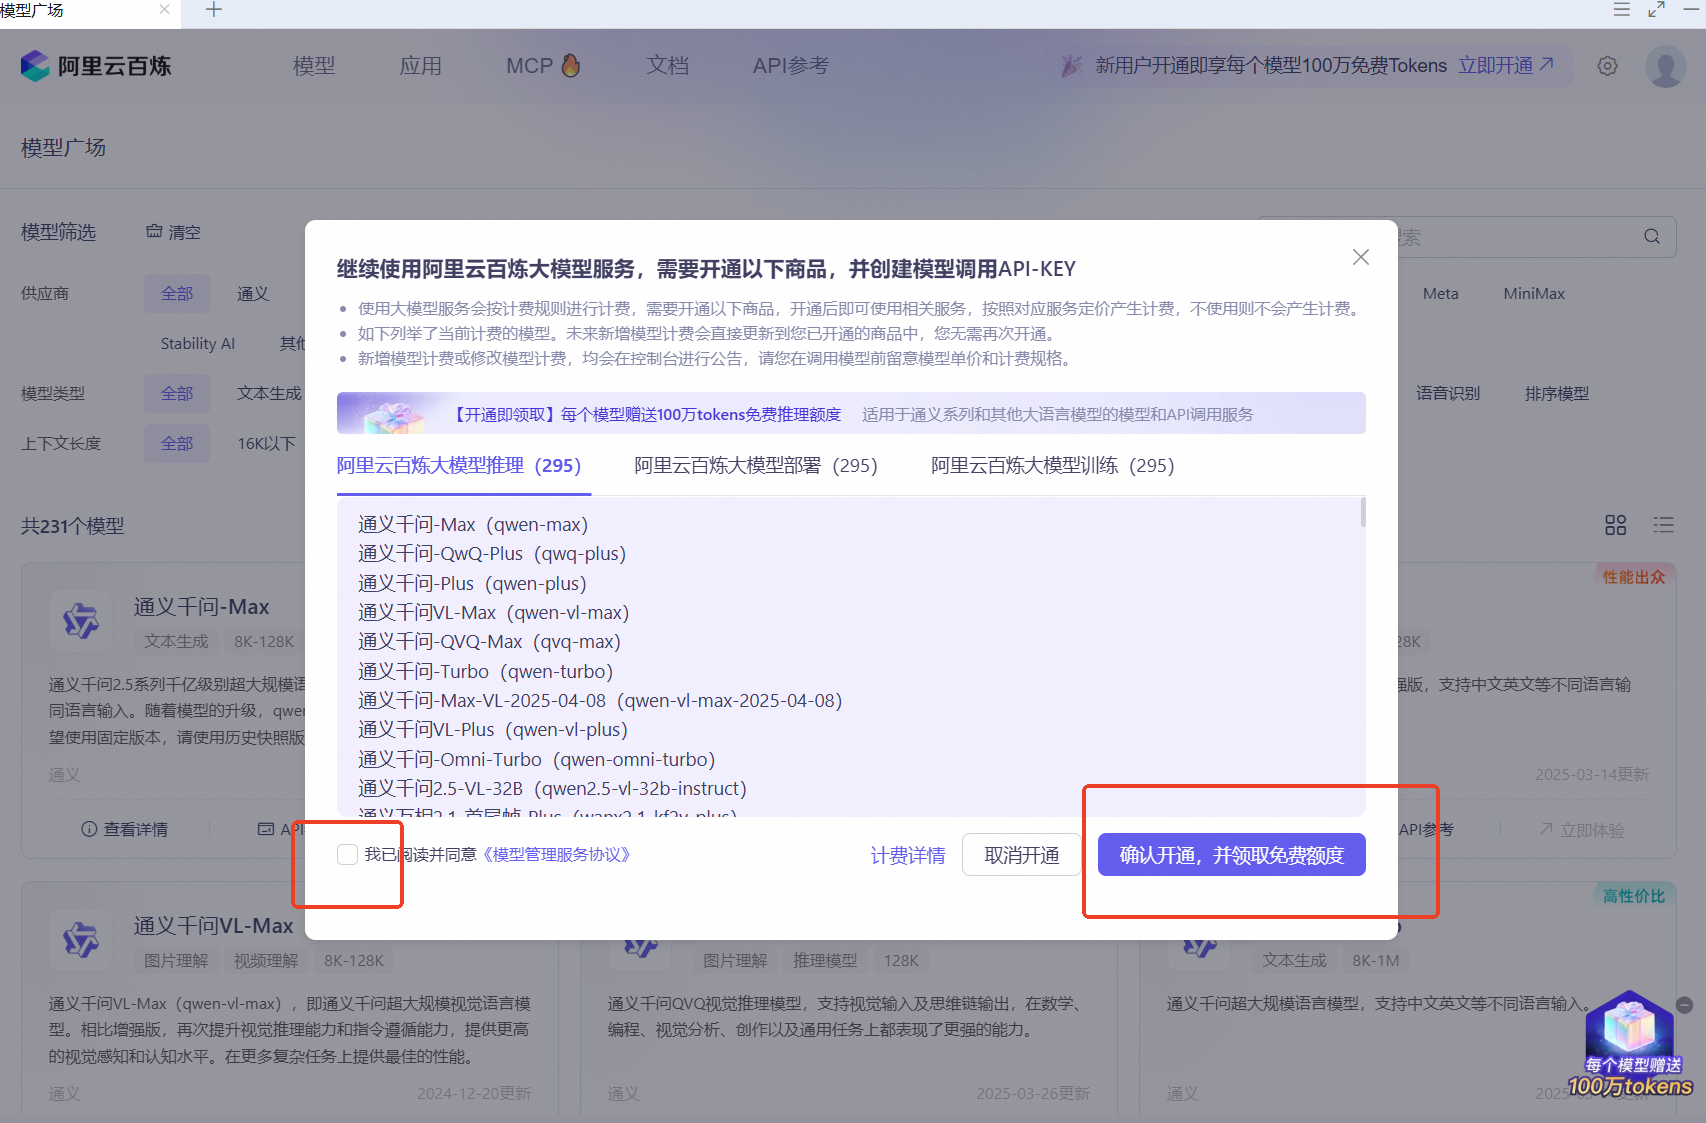
Task: Open the user avatar menu
Action: [1665, 66]
